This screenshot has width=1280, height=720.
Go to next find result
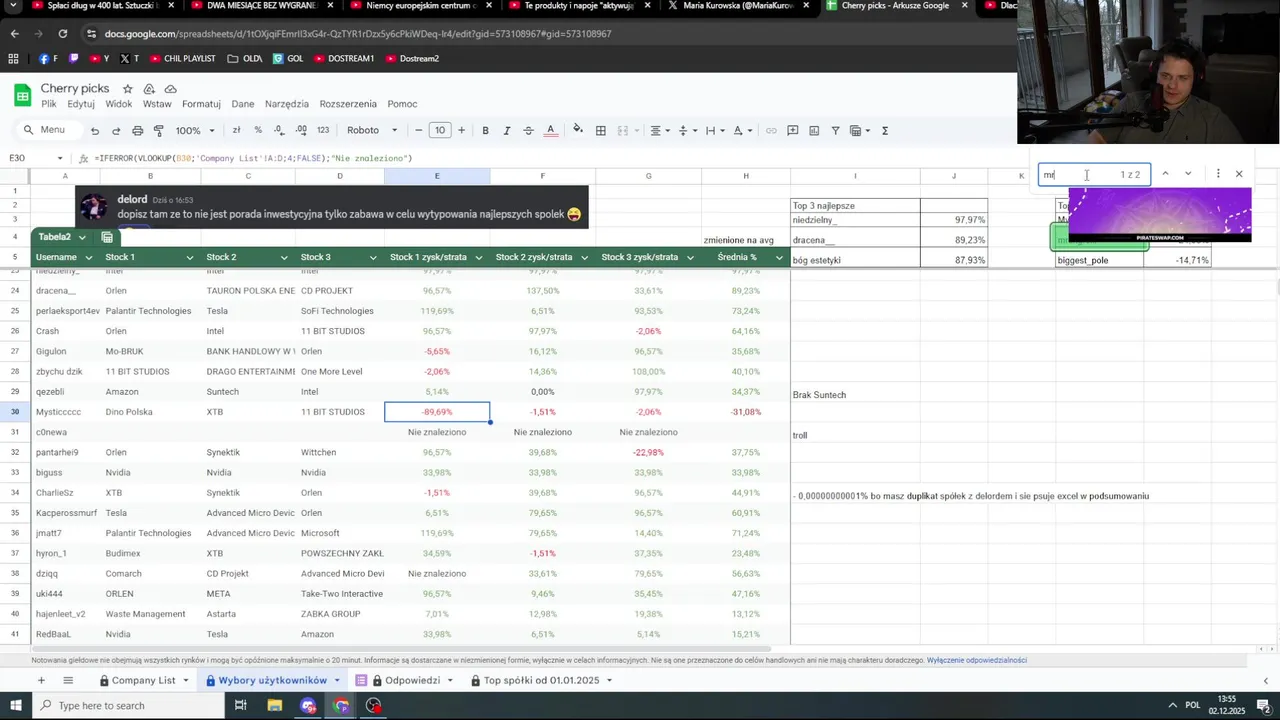pyautogui.click(x=1188, y=174)
